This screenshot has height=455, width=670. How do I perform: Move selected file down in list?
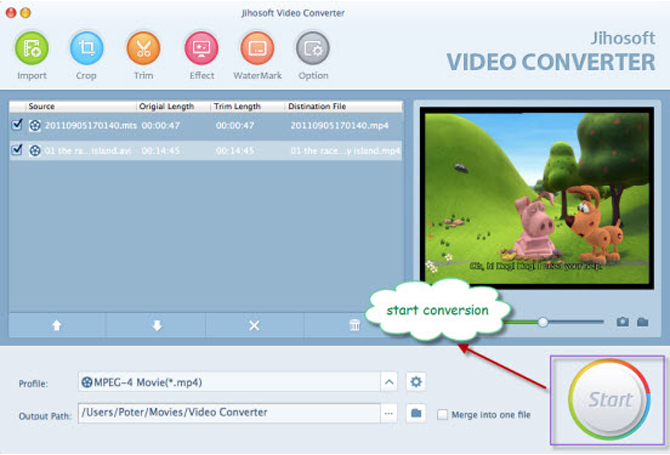(x=155, y=325)
